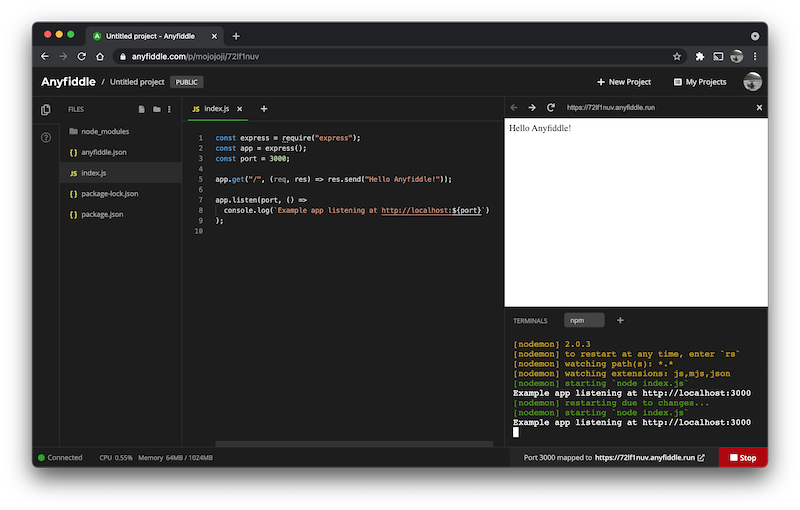Click the "Hello Anyfiddle!" preview text
The width and height of the screenshot is (800, 510).
pos(540,128)
